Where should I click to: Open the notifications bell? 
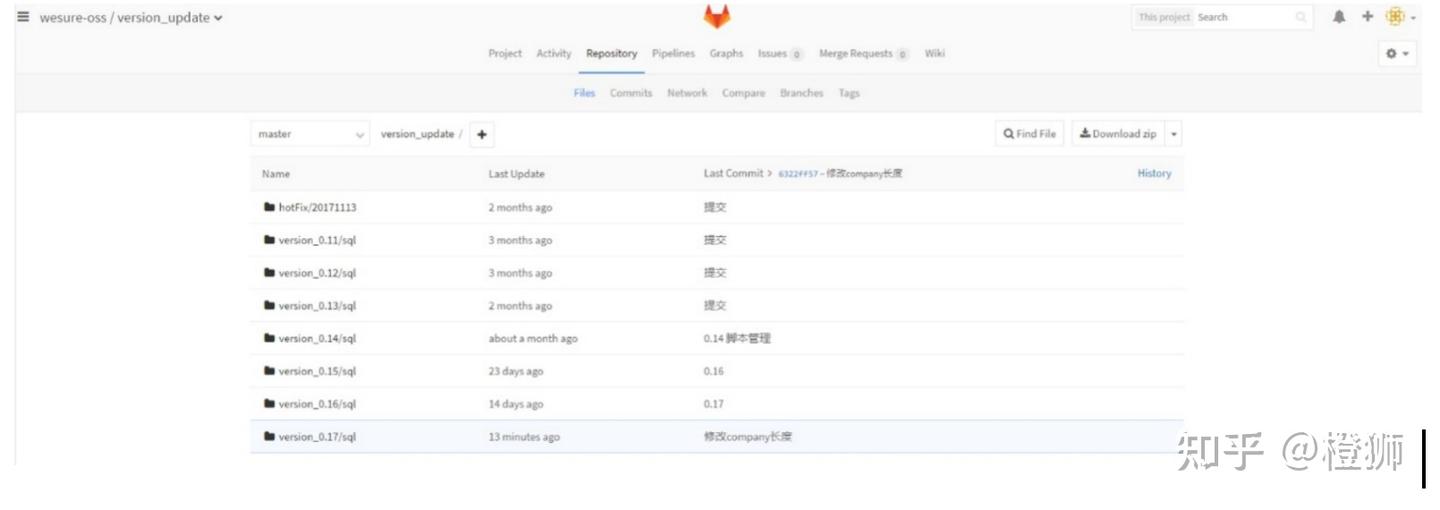pyautogui.click(x=1339, y=17)
